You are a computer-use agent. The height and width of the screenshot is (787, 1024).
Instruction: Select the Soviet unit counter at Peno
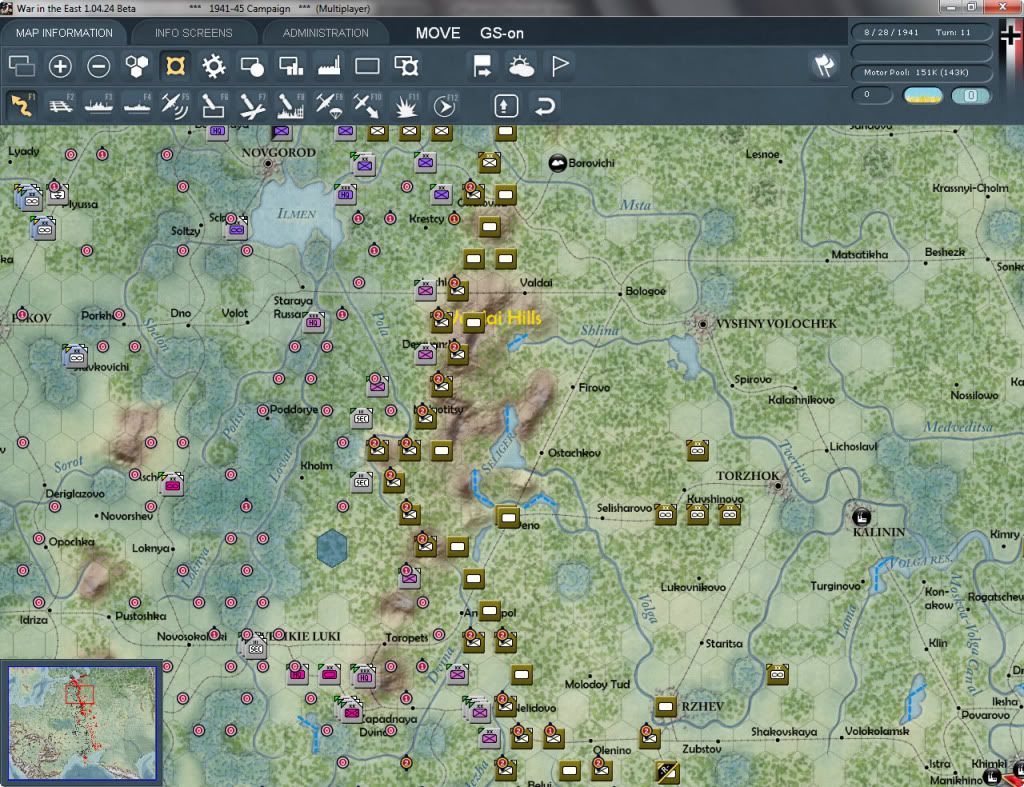coord(507,517)
